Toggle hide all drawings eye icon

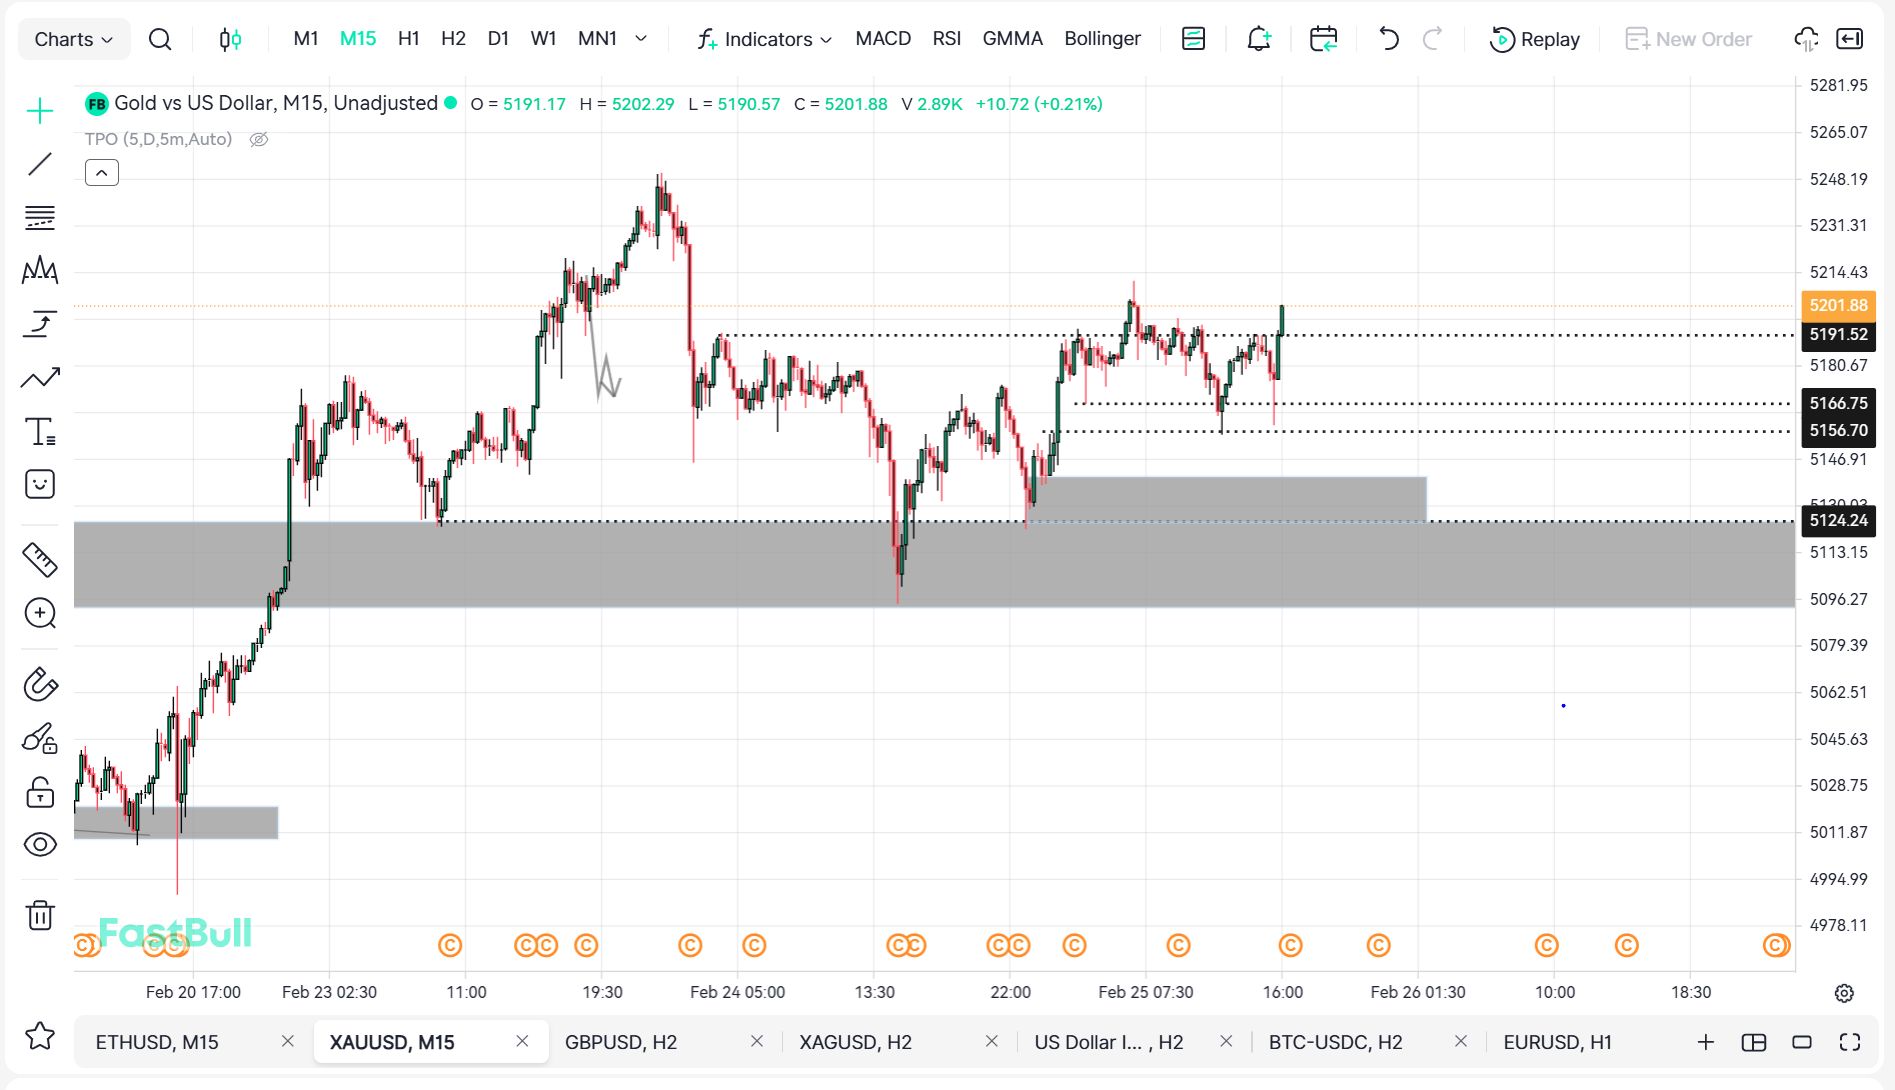point(40,845)
